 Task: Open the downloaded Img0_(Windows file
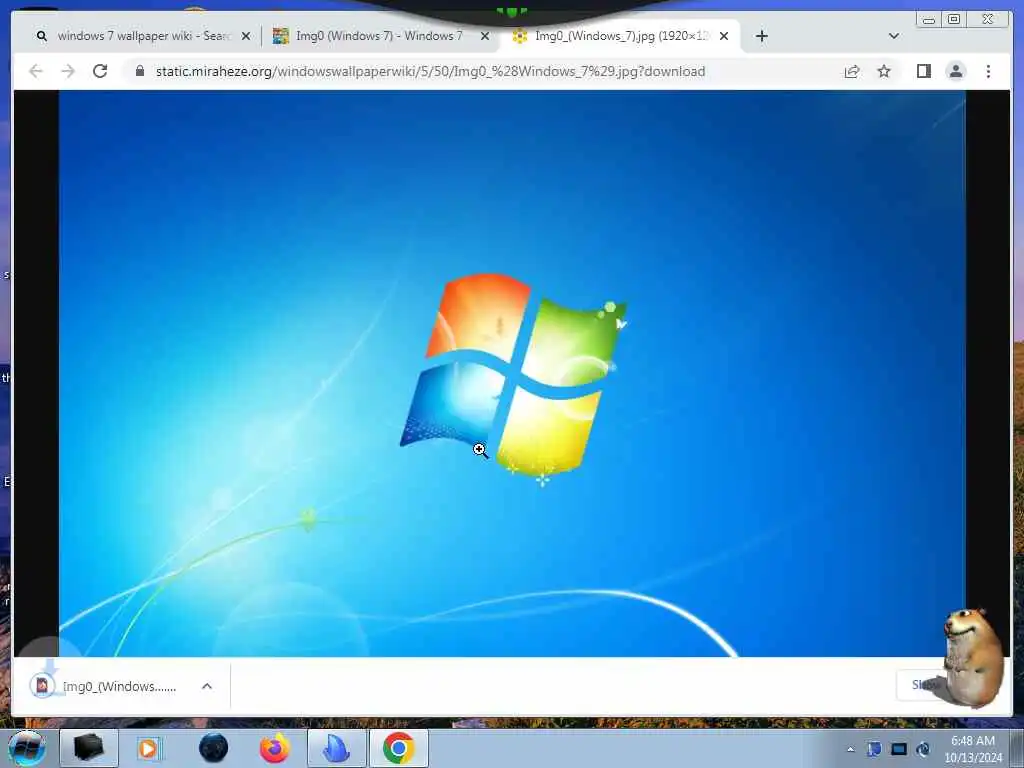[x=120, y=686]
